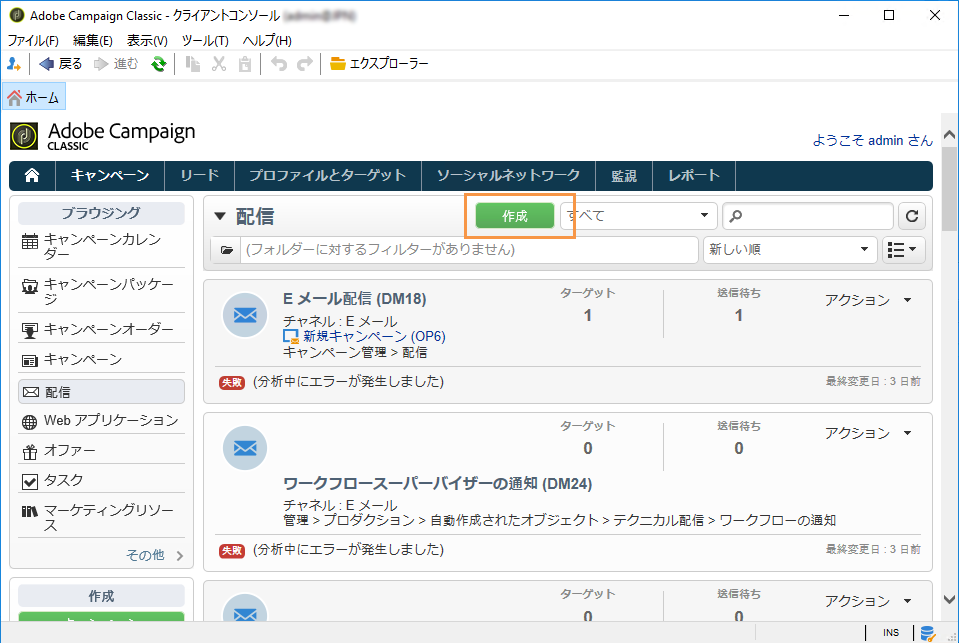
Task: Select 配信 in the sidebar
Action: coord(102,392)
